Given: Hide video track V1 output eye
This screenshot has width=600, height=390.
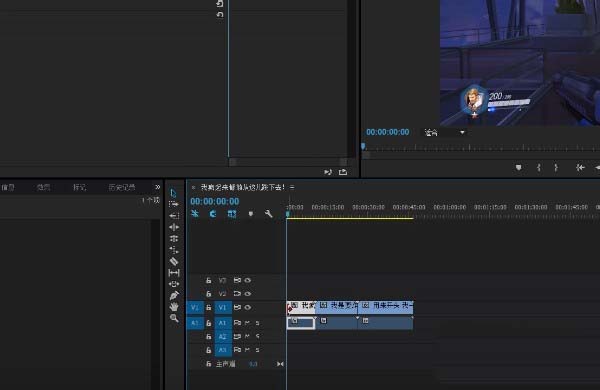Looking at the screenshot, I should tap(248, 307).
